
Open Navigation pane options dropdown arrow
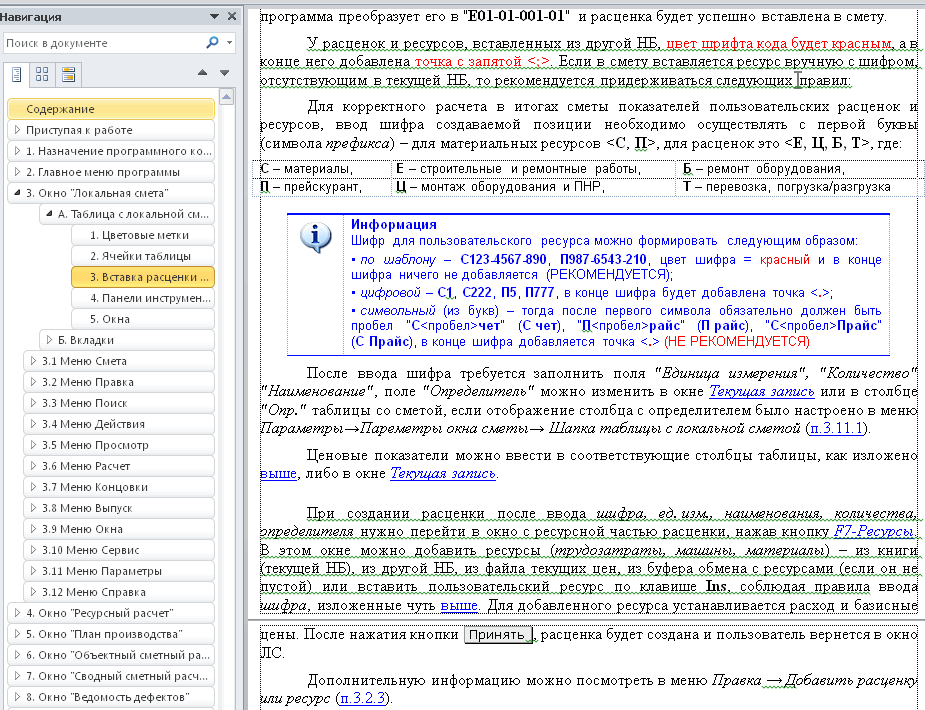click(x=214, y=17)
